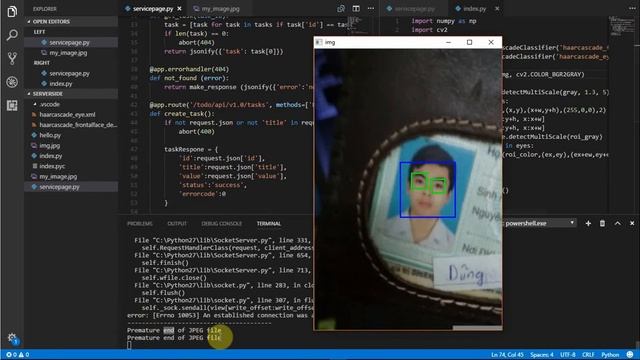Screen dimensions: 640x360
Task: Open the TERMINAL panel tab
Action: tap(269, 224)
